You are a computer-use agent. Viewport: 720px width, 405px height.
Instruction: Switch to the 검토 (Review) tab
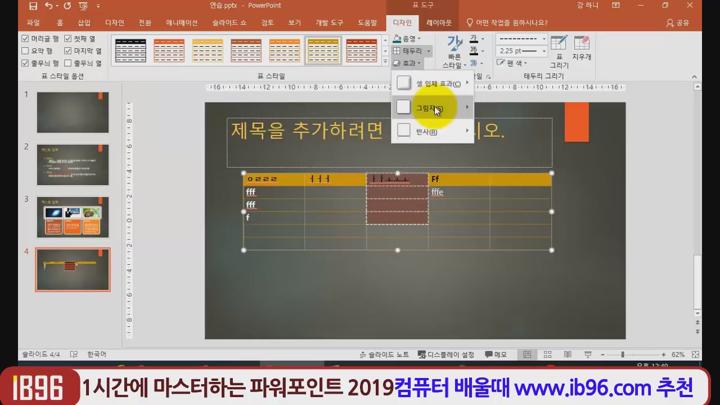(x=267, y=22)
